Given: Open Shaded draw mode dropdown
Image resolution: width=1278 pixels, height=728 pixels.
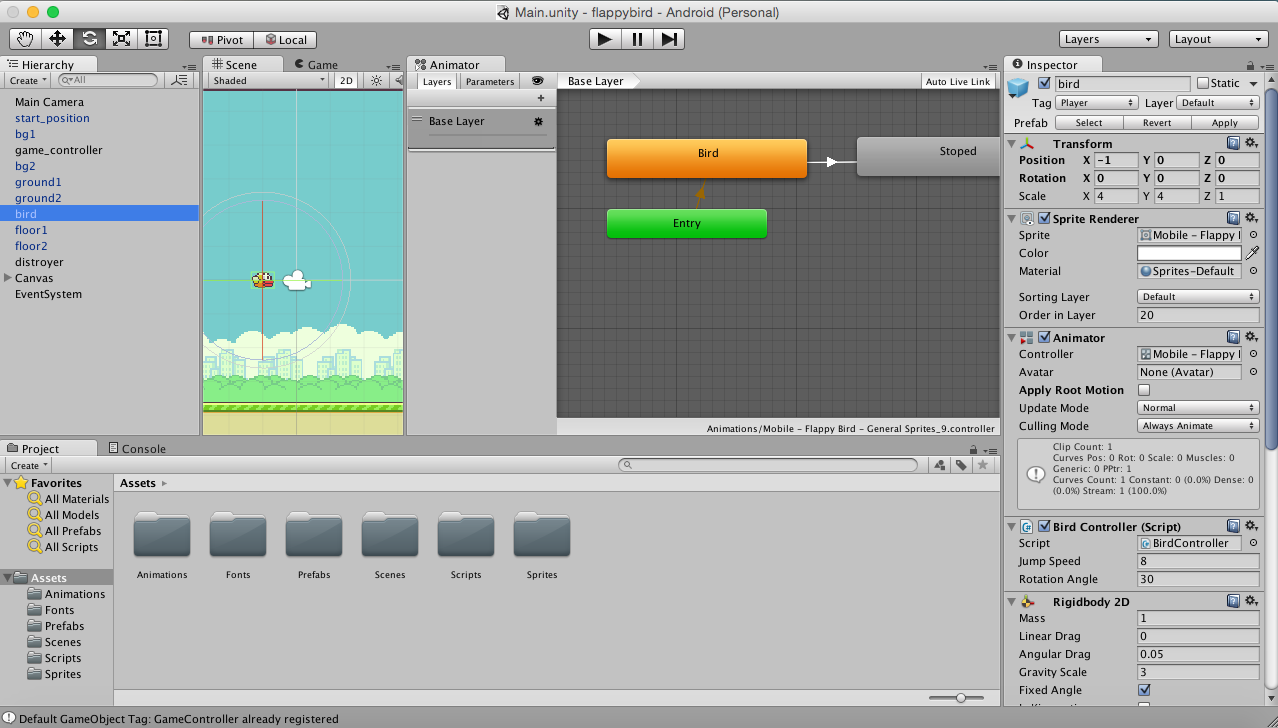Looking at the screenshot, I should 268,81.
